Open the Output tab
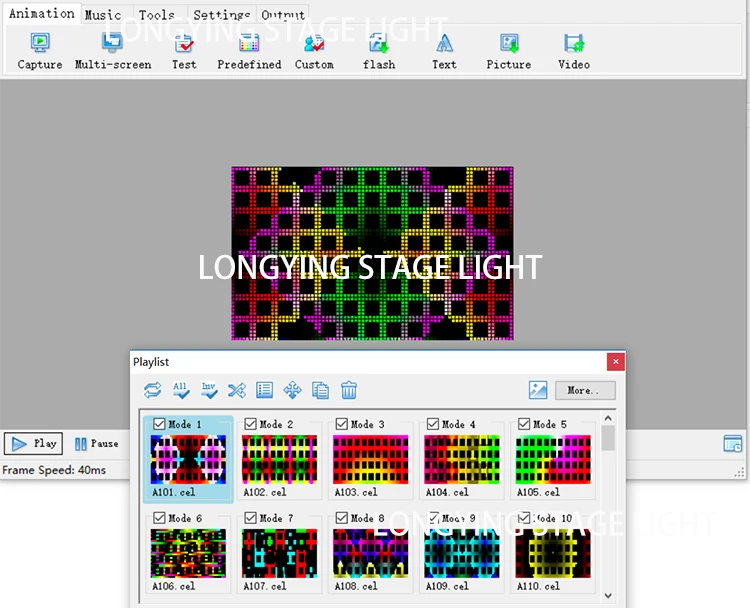This screenshot has width=750, height=608. (283, 15)
